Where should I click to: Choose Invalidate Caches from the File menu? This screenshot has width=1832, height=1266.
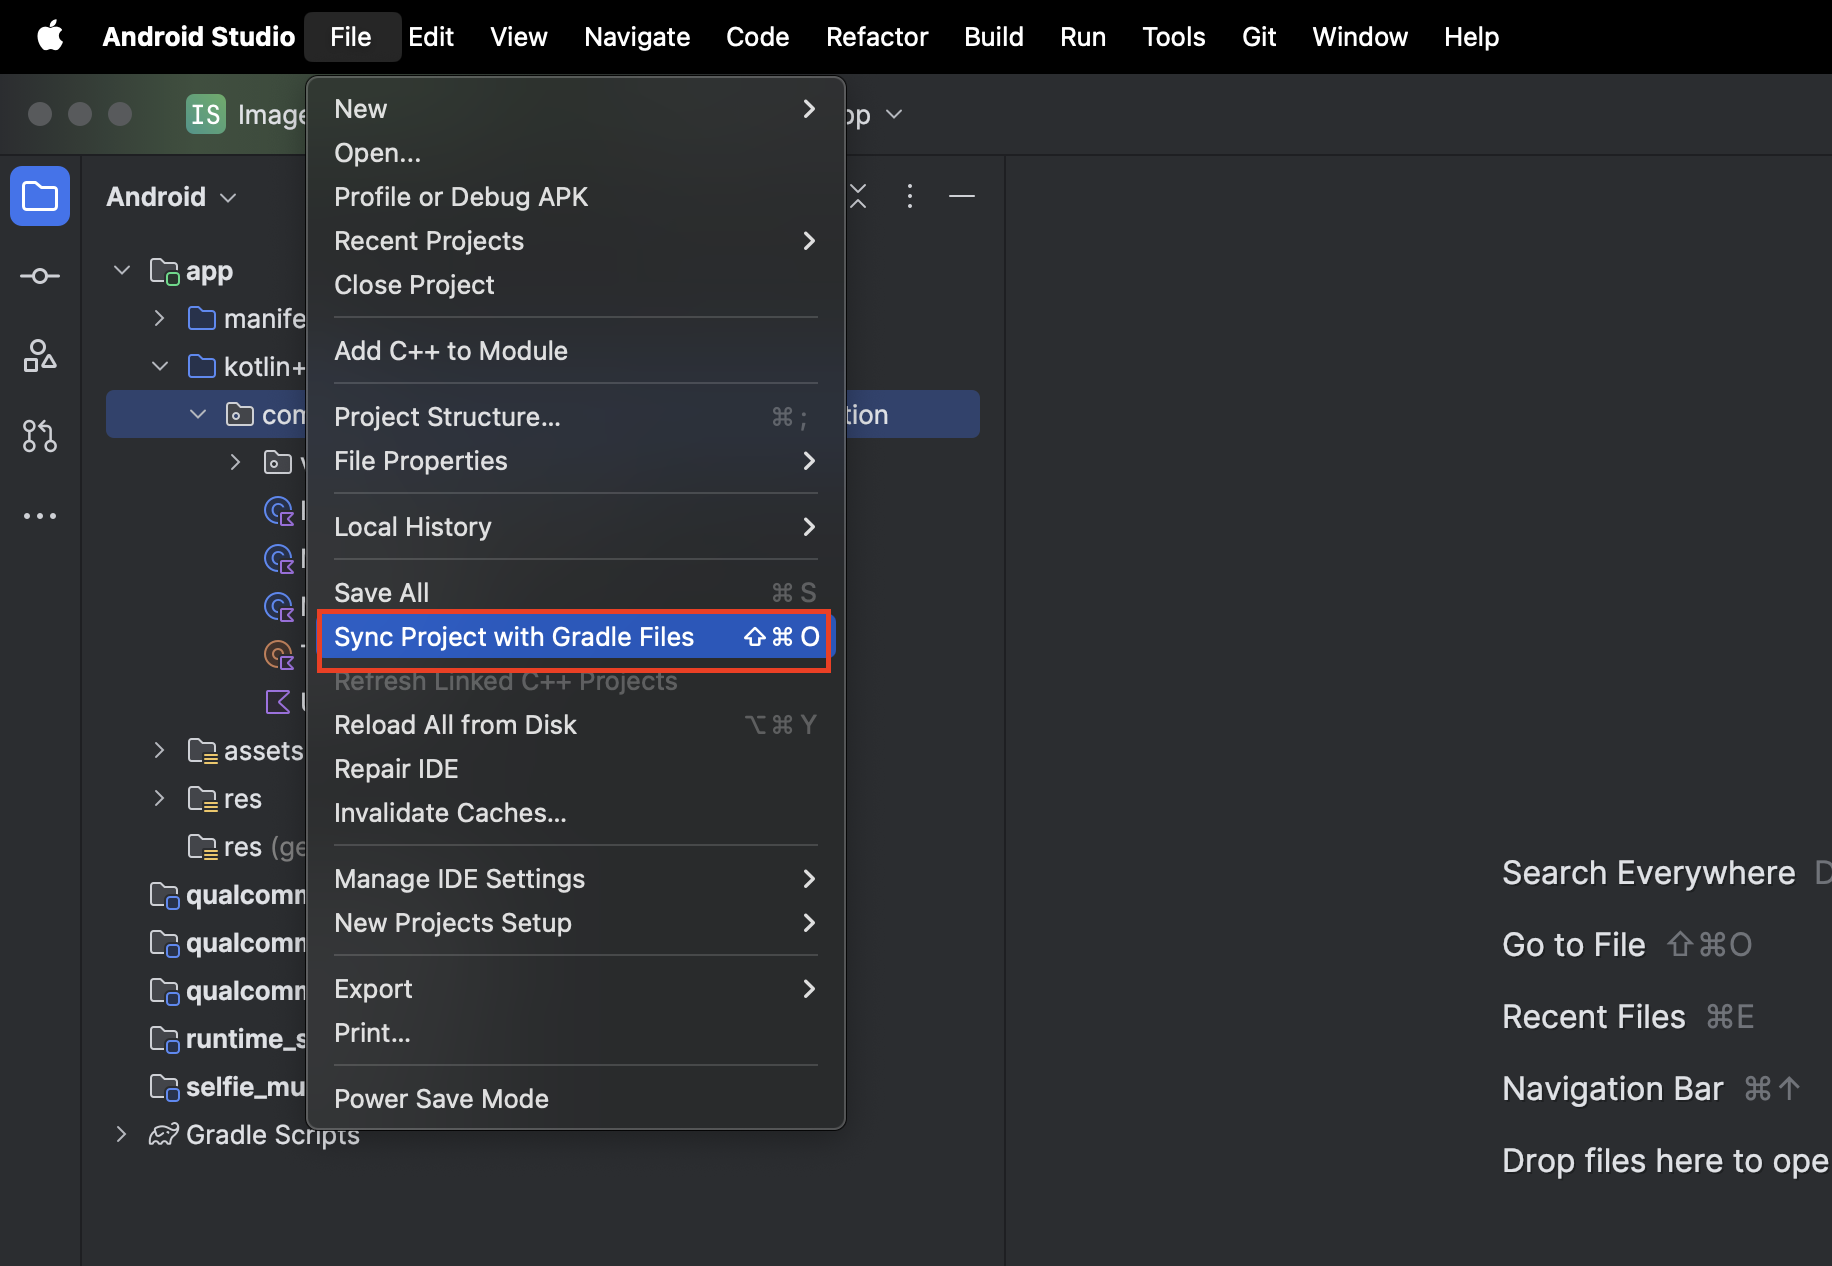[450, 812]
